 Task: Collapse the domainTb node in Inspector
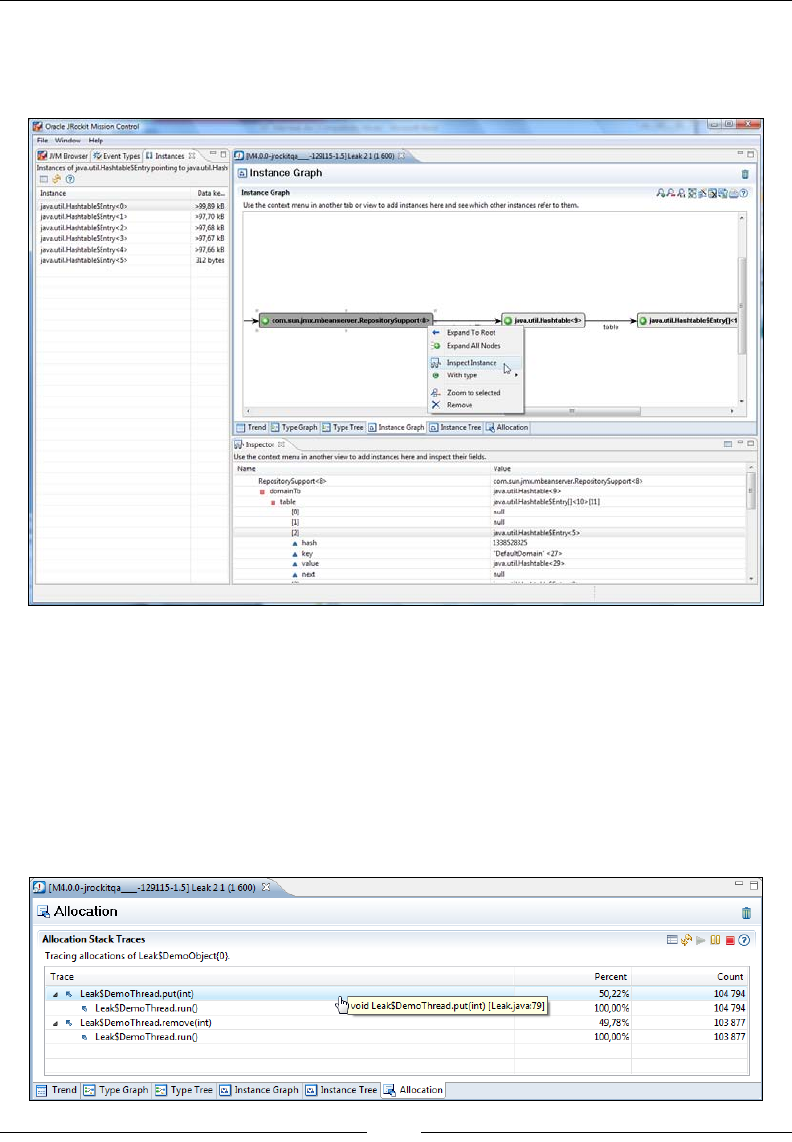(262, 492)
